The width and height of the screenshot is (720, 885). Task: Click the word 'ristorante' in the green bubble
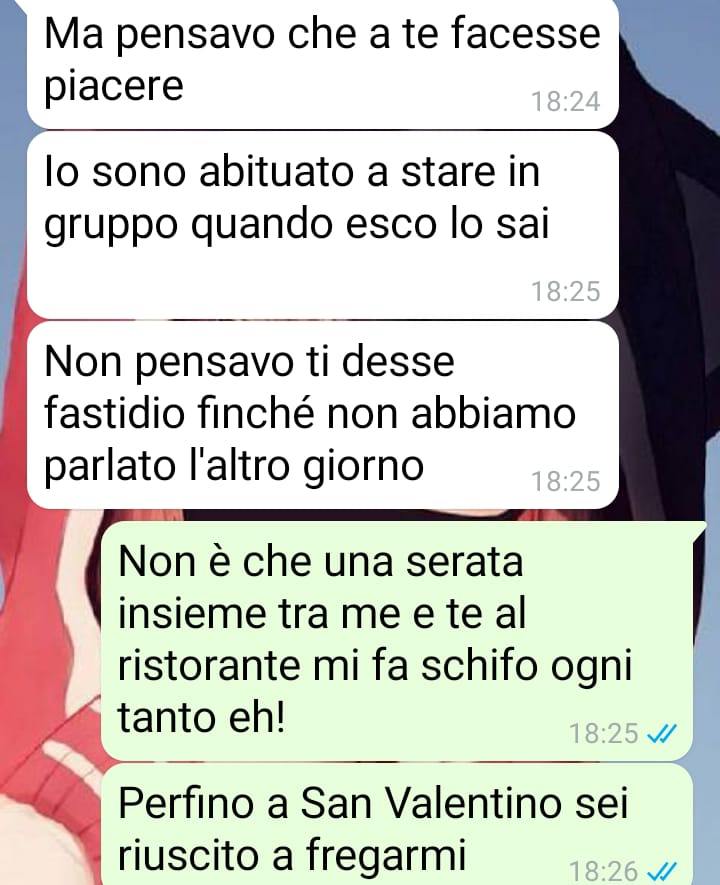[x=209, y=665]
